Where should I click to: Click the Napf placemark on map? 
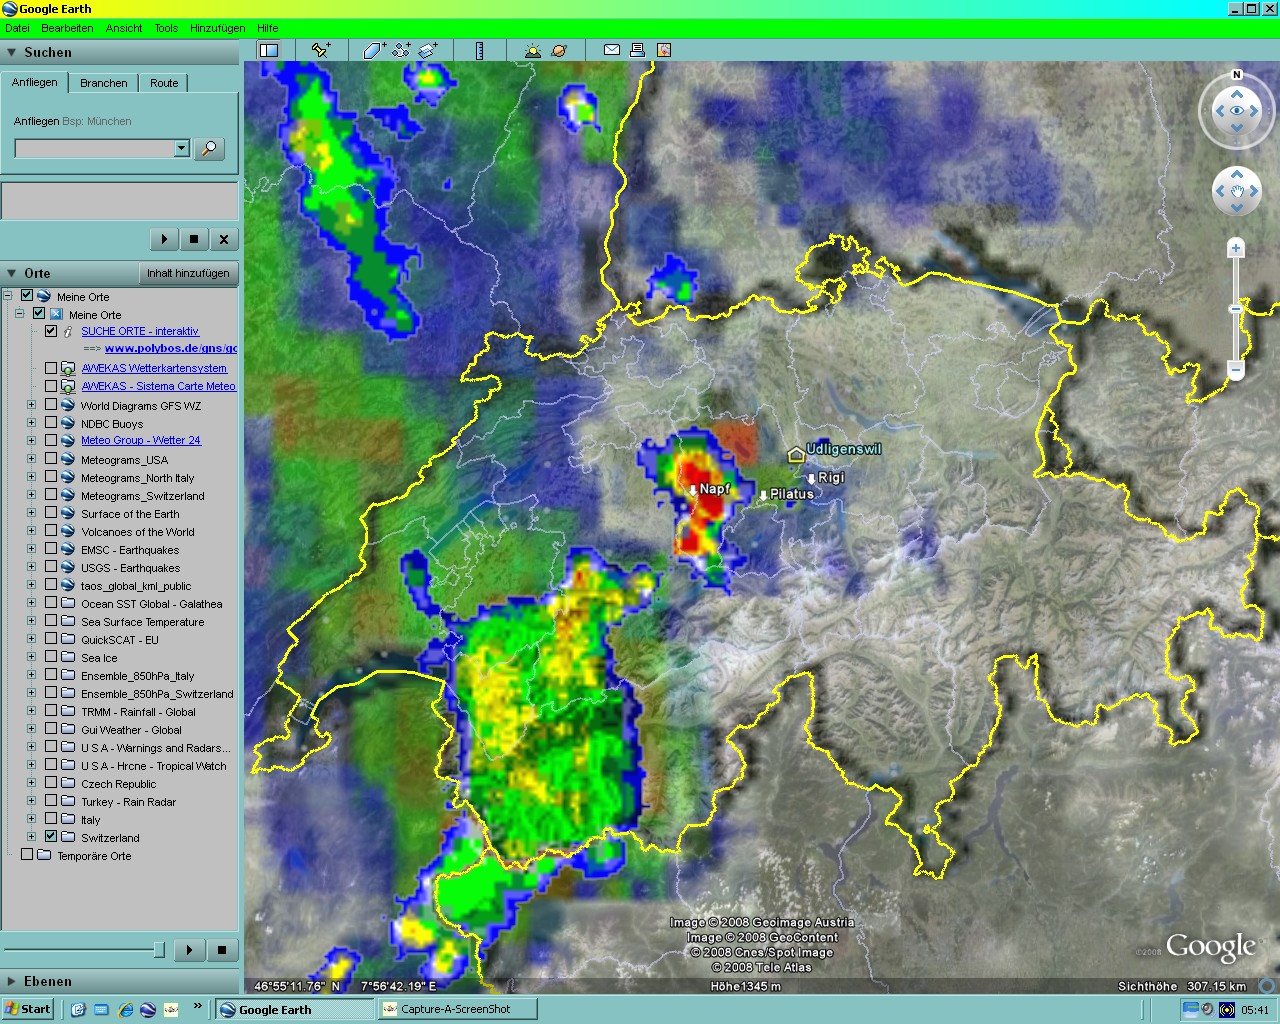(x=693, y=490)
